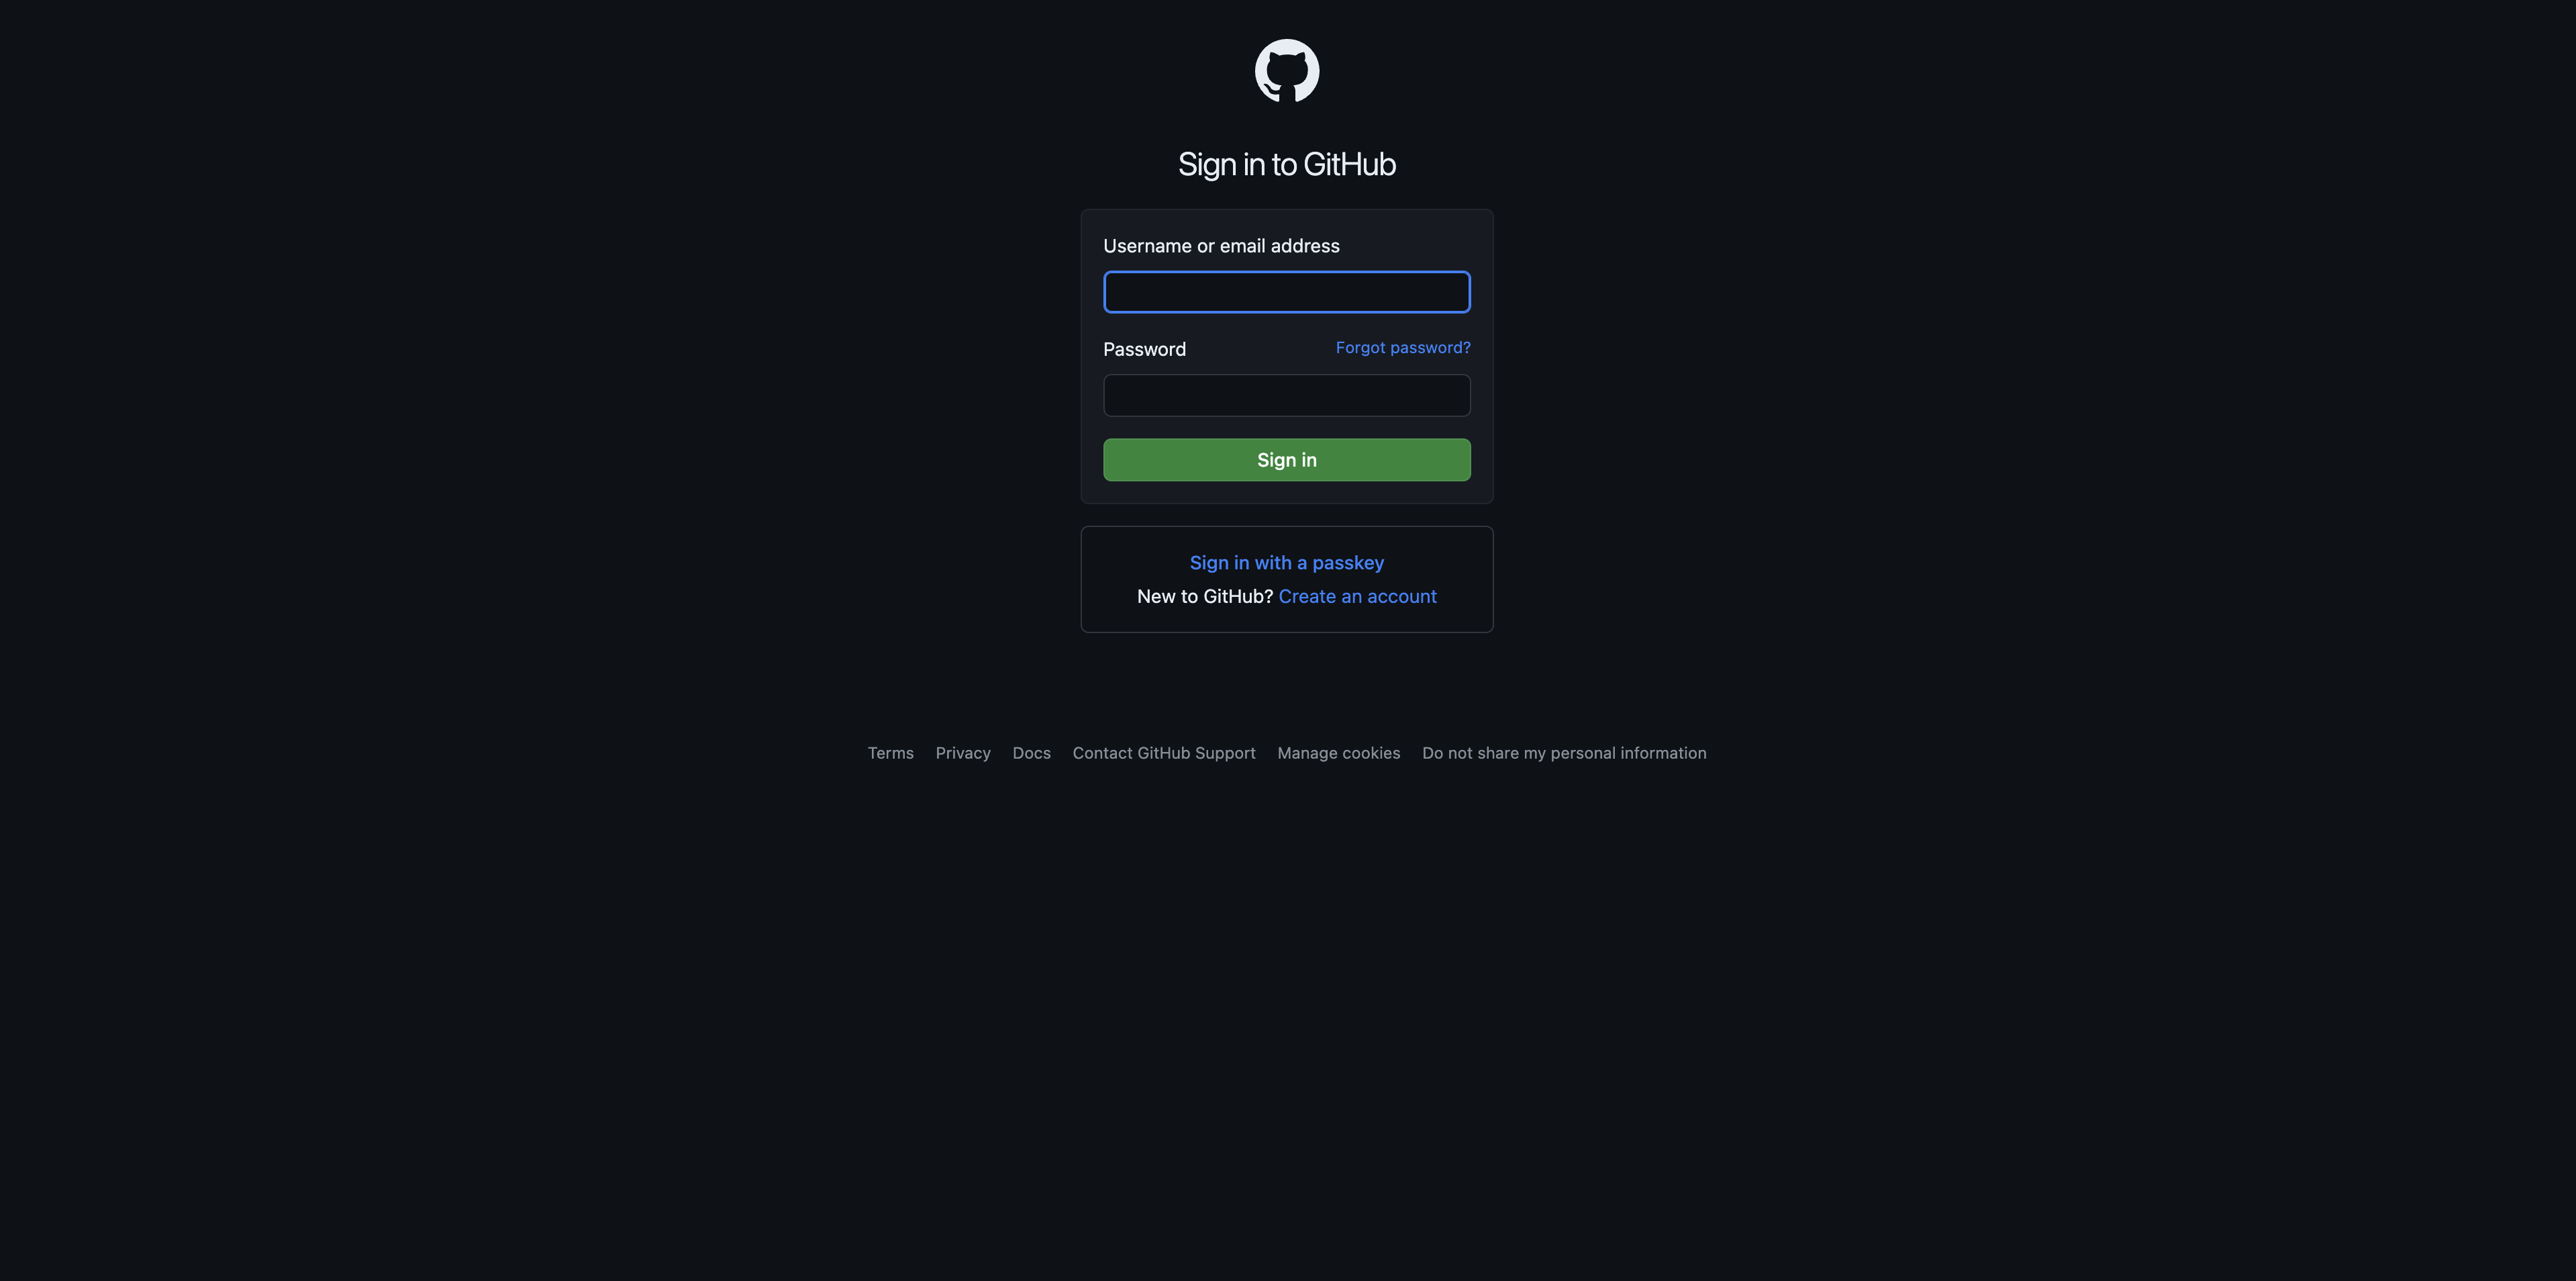
Task: Begin registering a new GitHub account
Action: (1357, 597)
